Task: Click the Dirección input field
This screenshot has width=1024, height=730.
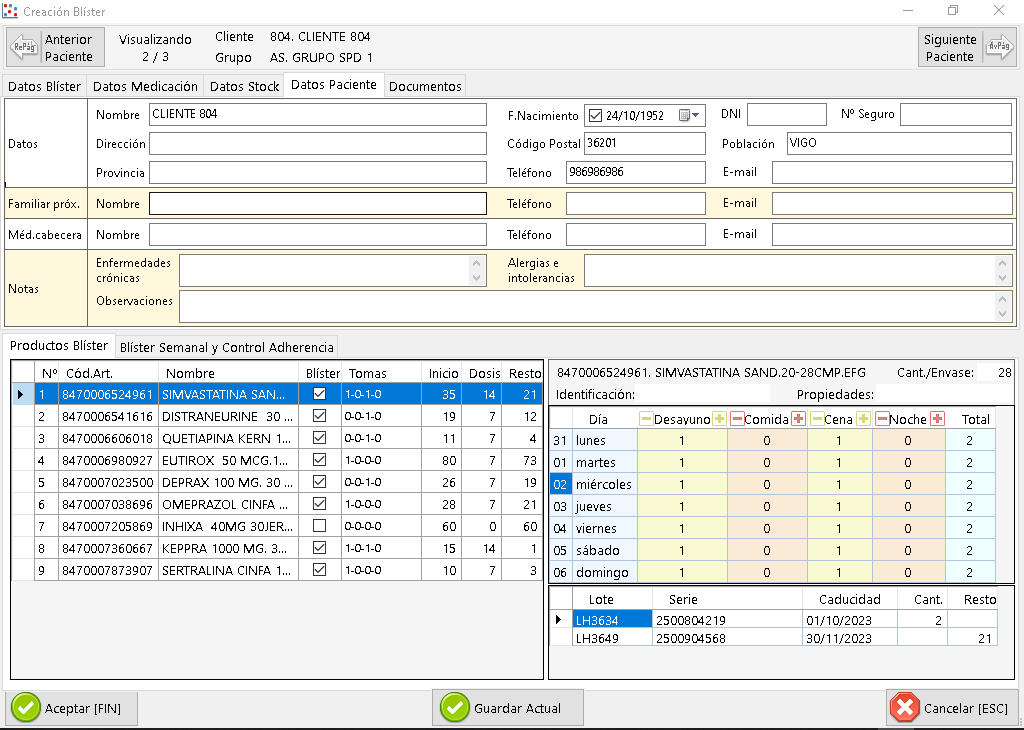Action: click(x=317, y=144)
